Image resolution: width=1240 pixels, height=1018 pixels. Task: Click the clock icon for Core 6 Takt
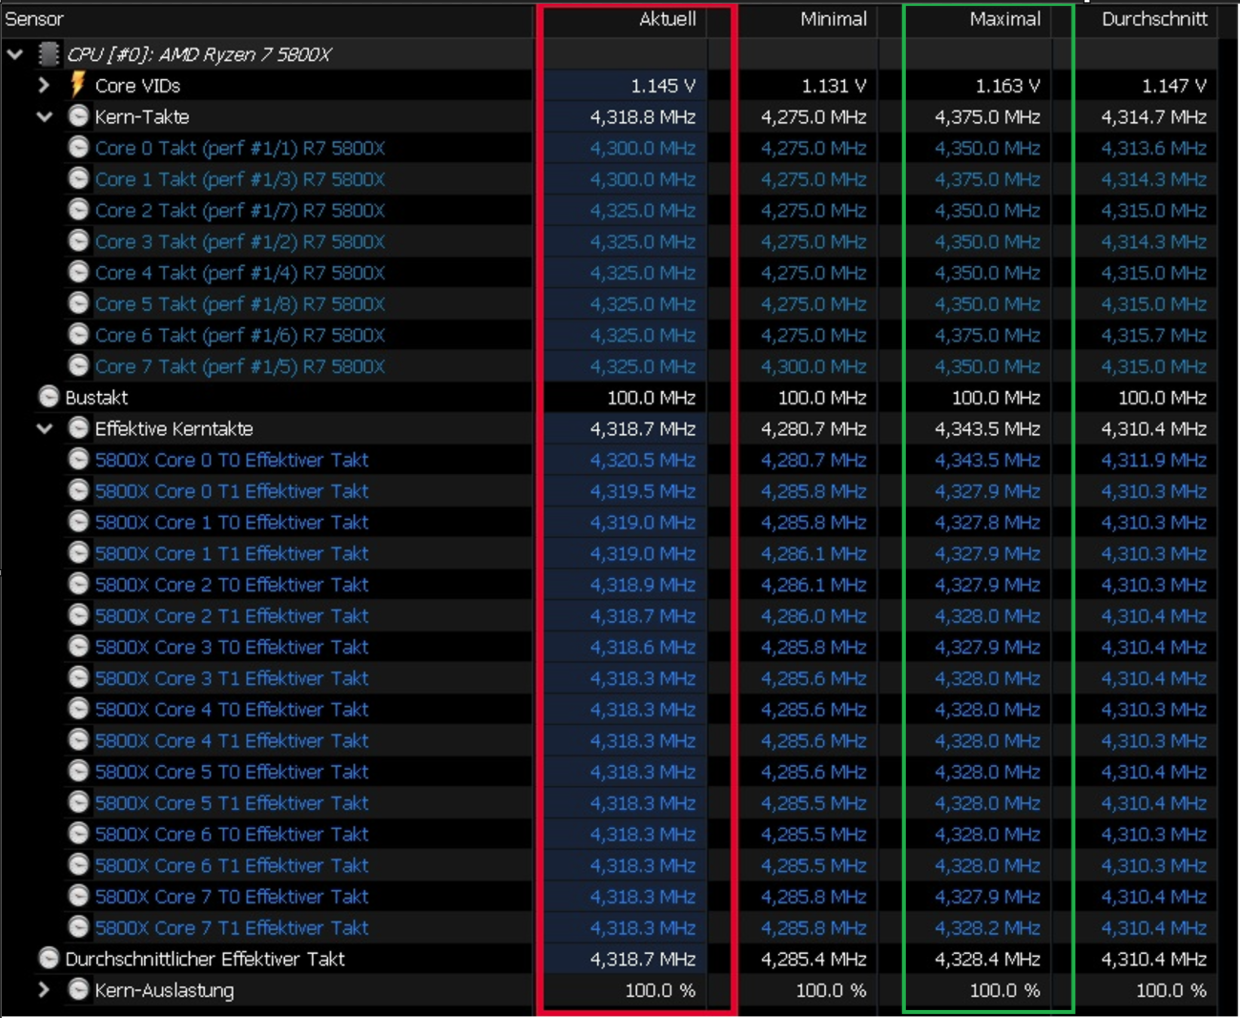coord(78,334)
